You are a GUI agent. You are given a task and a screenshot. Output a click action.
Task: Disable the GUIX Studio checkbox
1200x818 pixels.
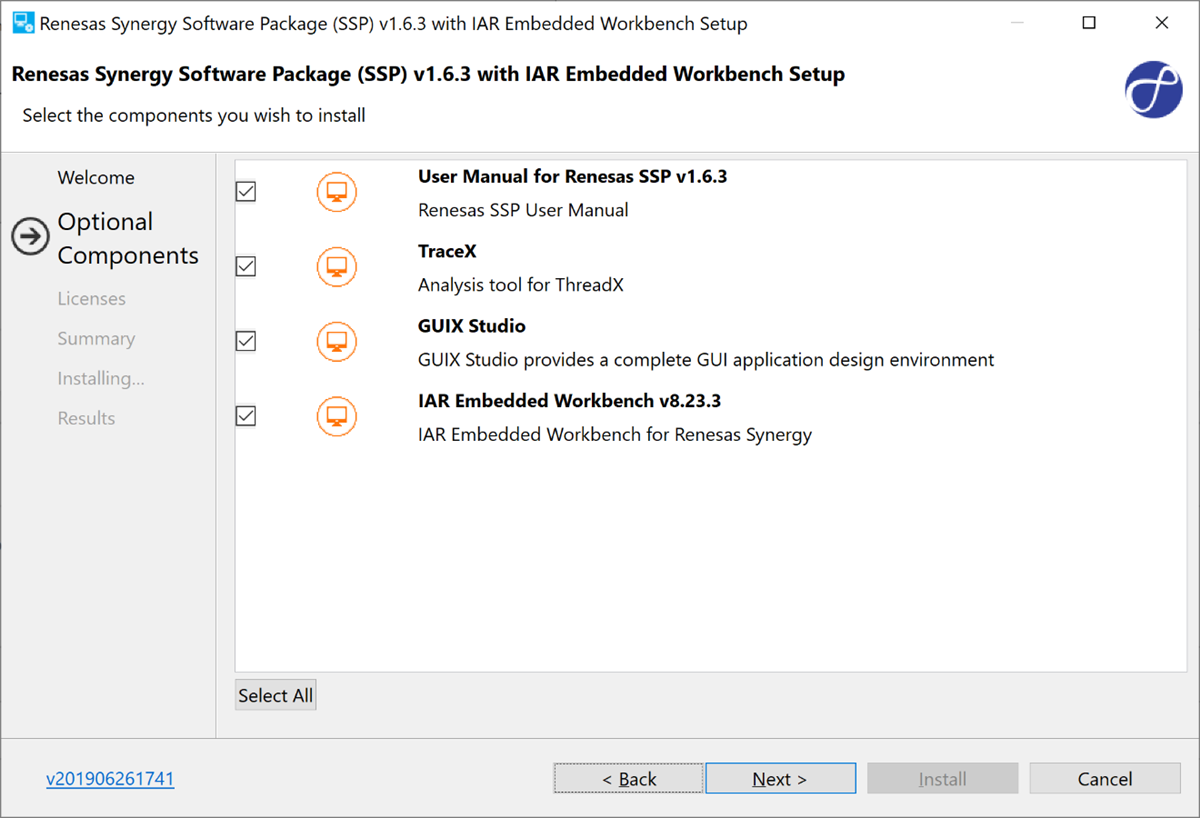[x=245, y=341]
